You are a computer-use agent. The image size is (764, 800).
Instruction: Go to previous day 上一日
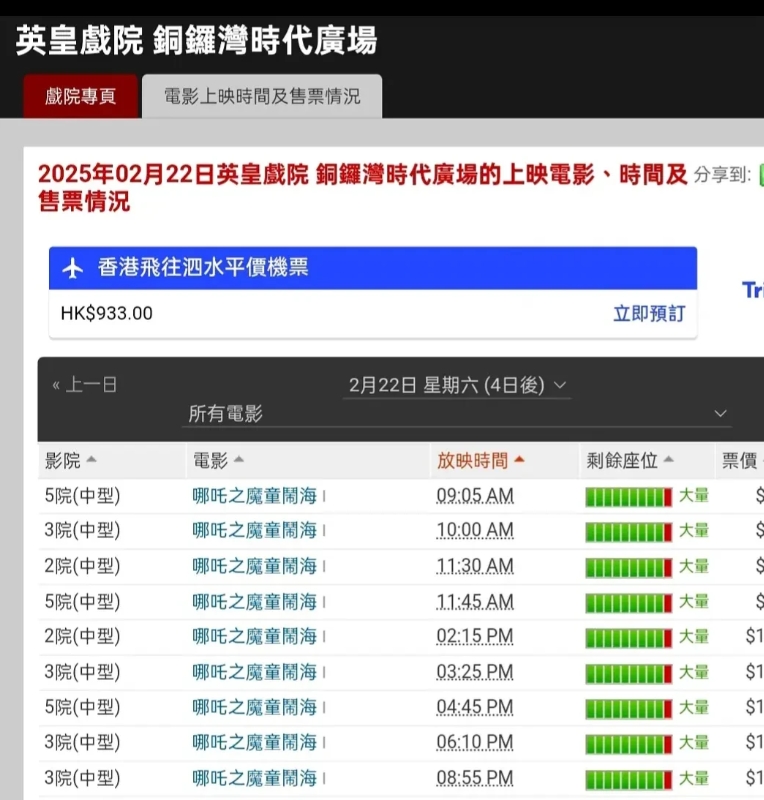(x=85, y=385)
